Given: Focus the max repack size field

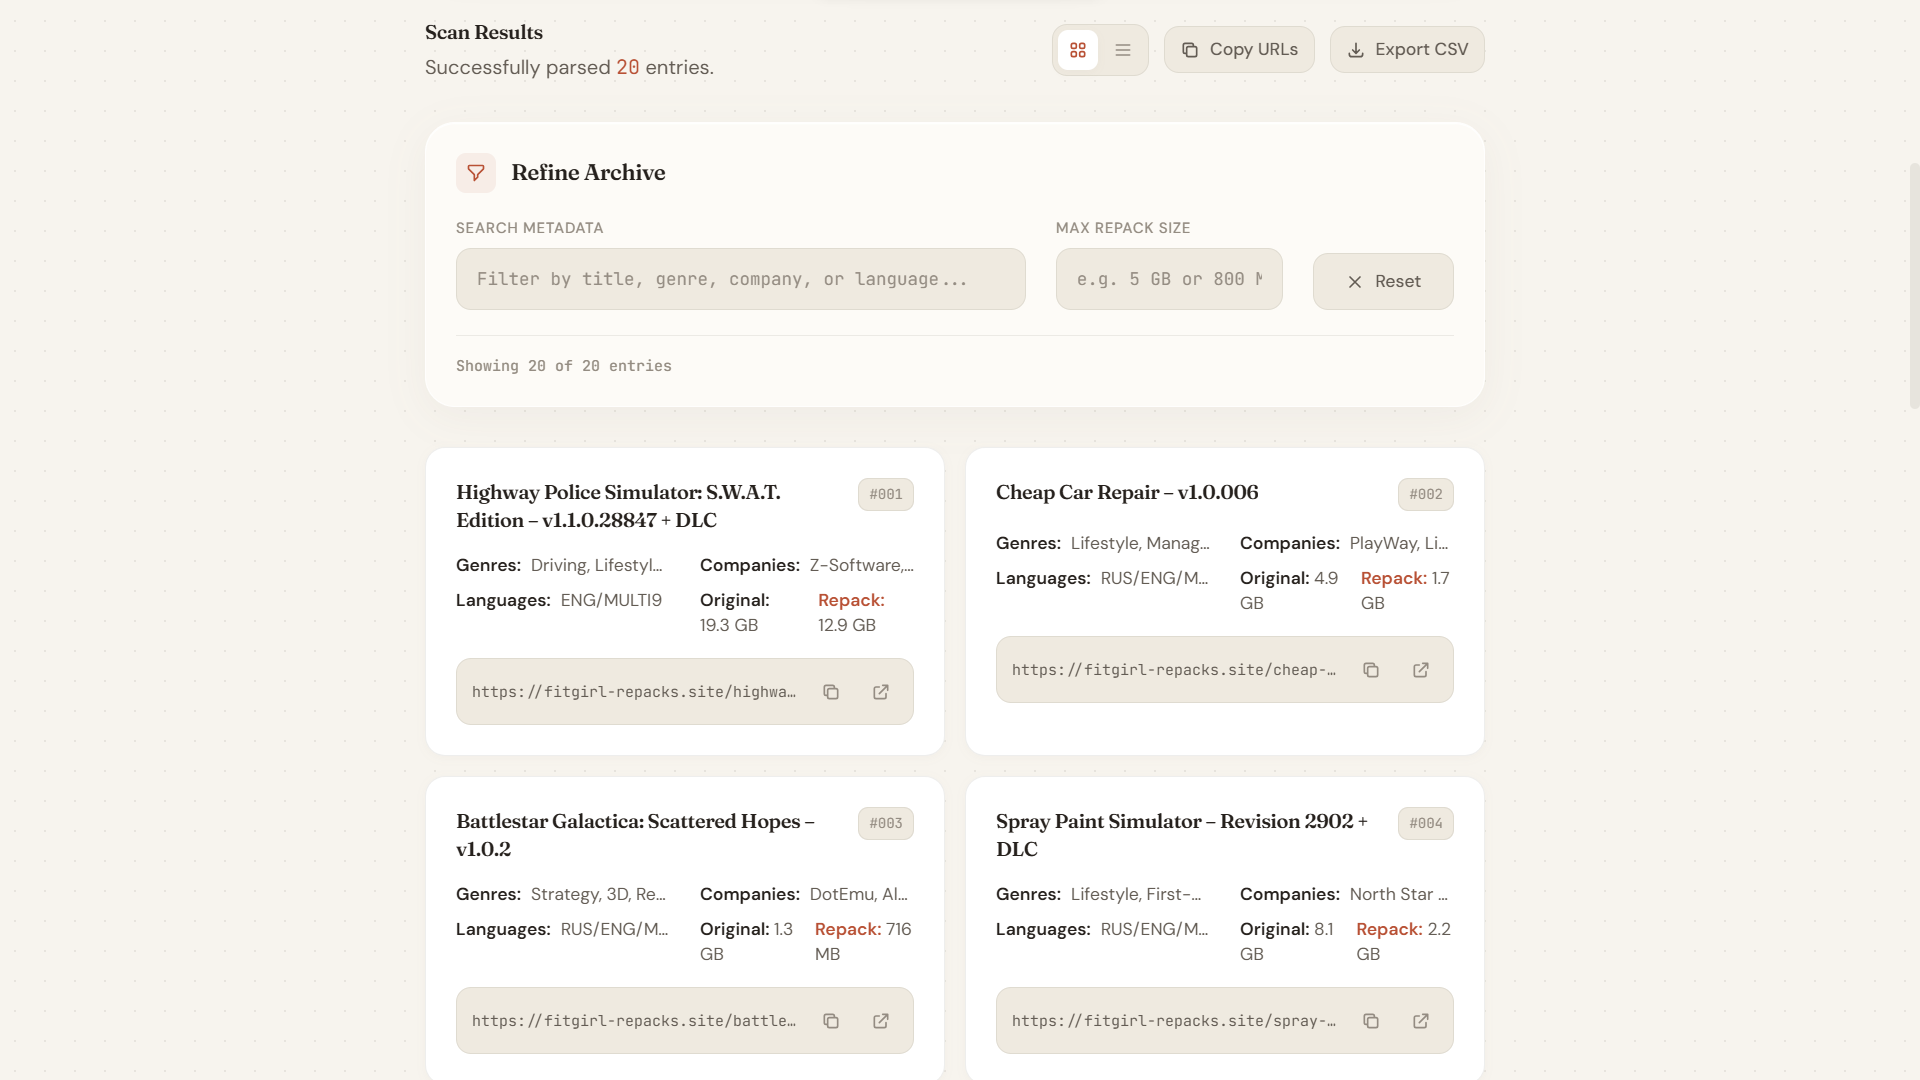Looking at the screenshot, I should (1169, 279).
